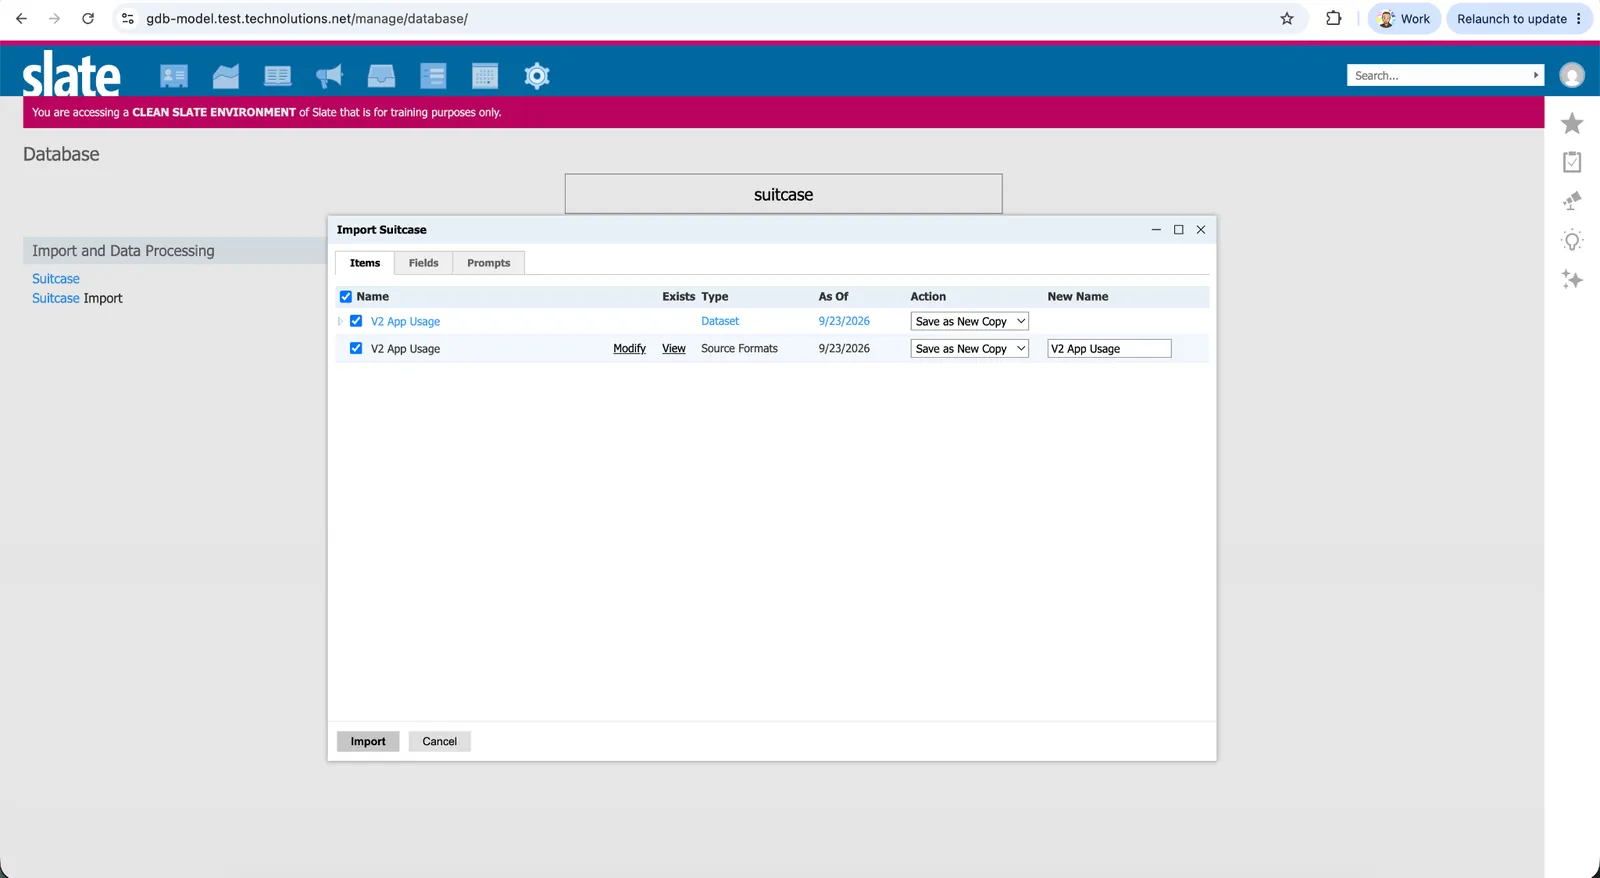Viewport: 1600px width, 878px height.
Task: Open the satellite icon in right sidebar
Action: (1572, 201)
